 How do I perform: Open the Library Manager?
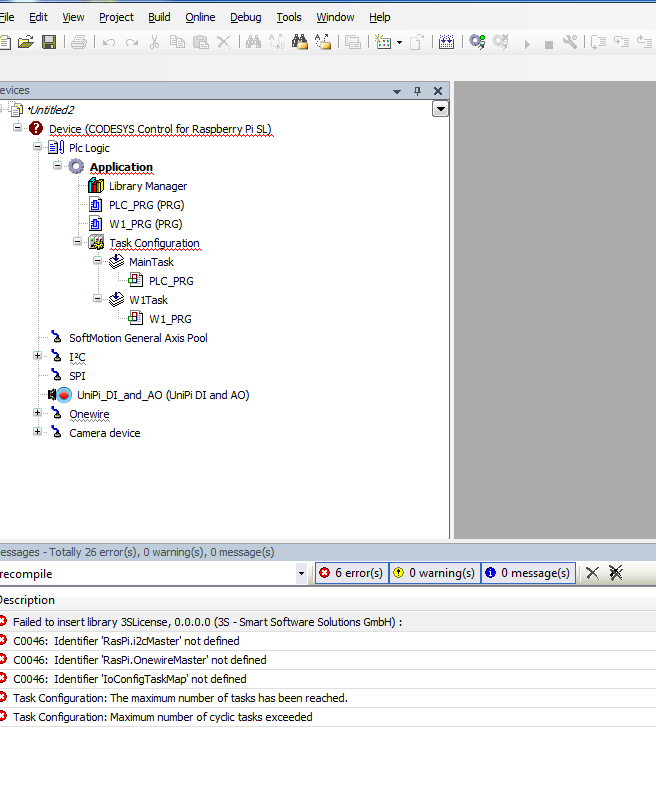pos(147,186)
